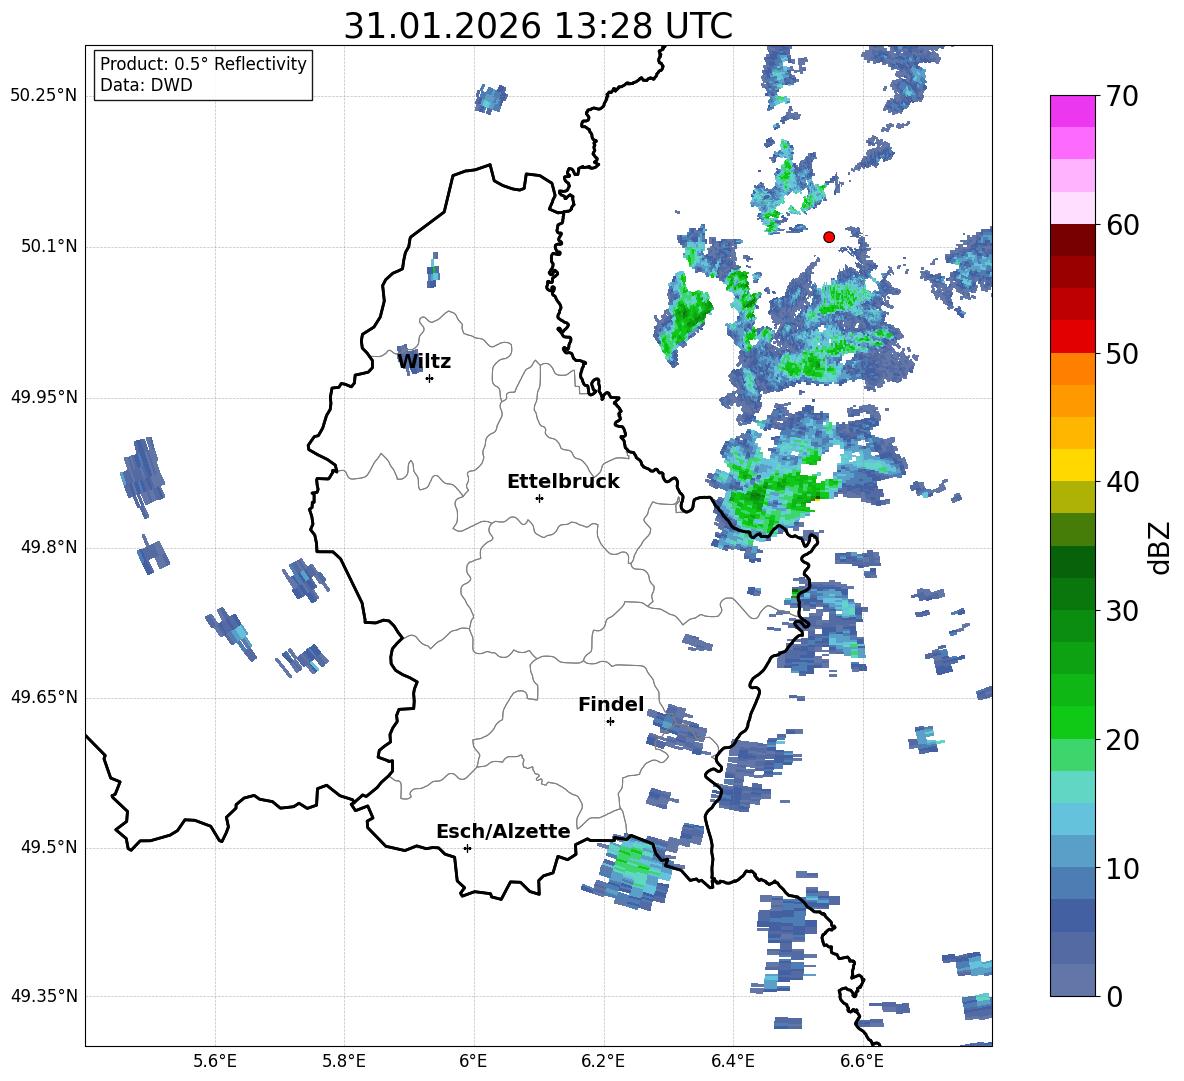Screen dimensions: 1184x1081
Task: Click the Data: DWD text
Action: [x=146, y=85]
